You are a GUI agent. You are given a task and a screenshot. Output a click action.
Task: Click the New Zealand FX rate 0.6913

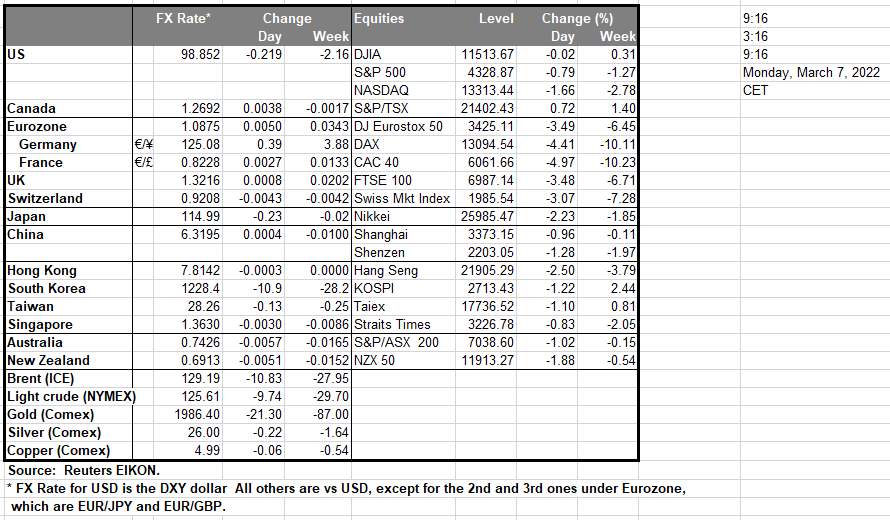tap(198, 361)
